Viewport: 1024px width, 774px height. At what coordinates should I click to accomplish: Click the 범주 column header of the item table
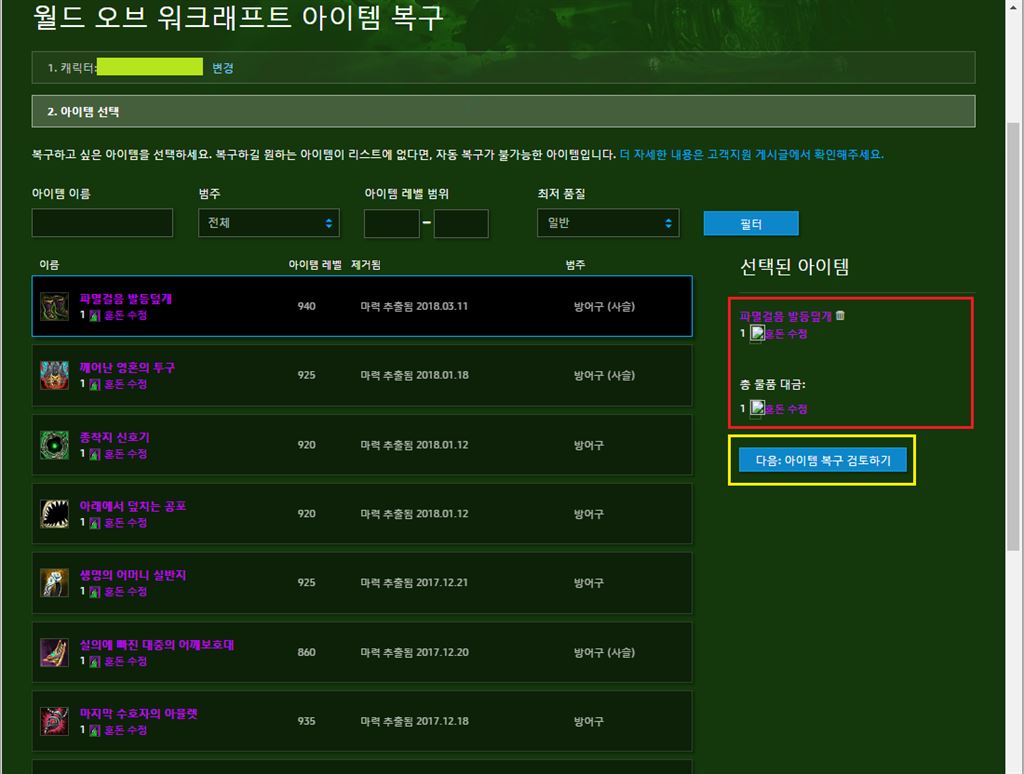point(575,265)
